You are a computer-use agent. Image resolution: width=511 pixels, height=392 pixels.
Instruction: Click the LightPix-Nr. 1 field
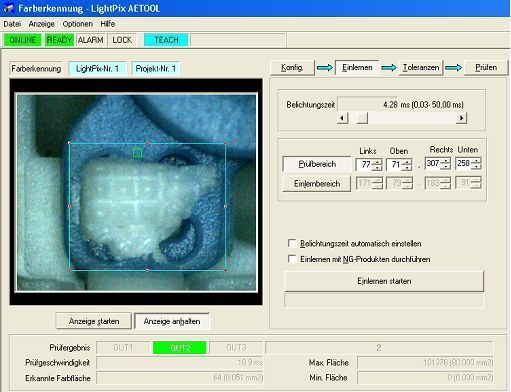pyautogui.click(x=97, y=69)
